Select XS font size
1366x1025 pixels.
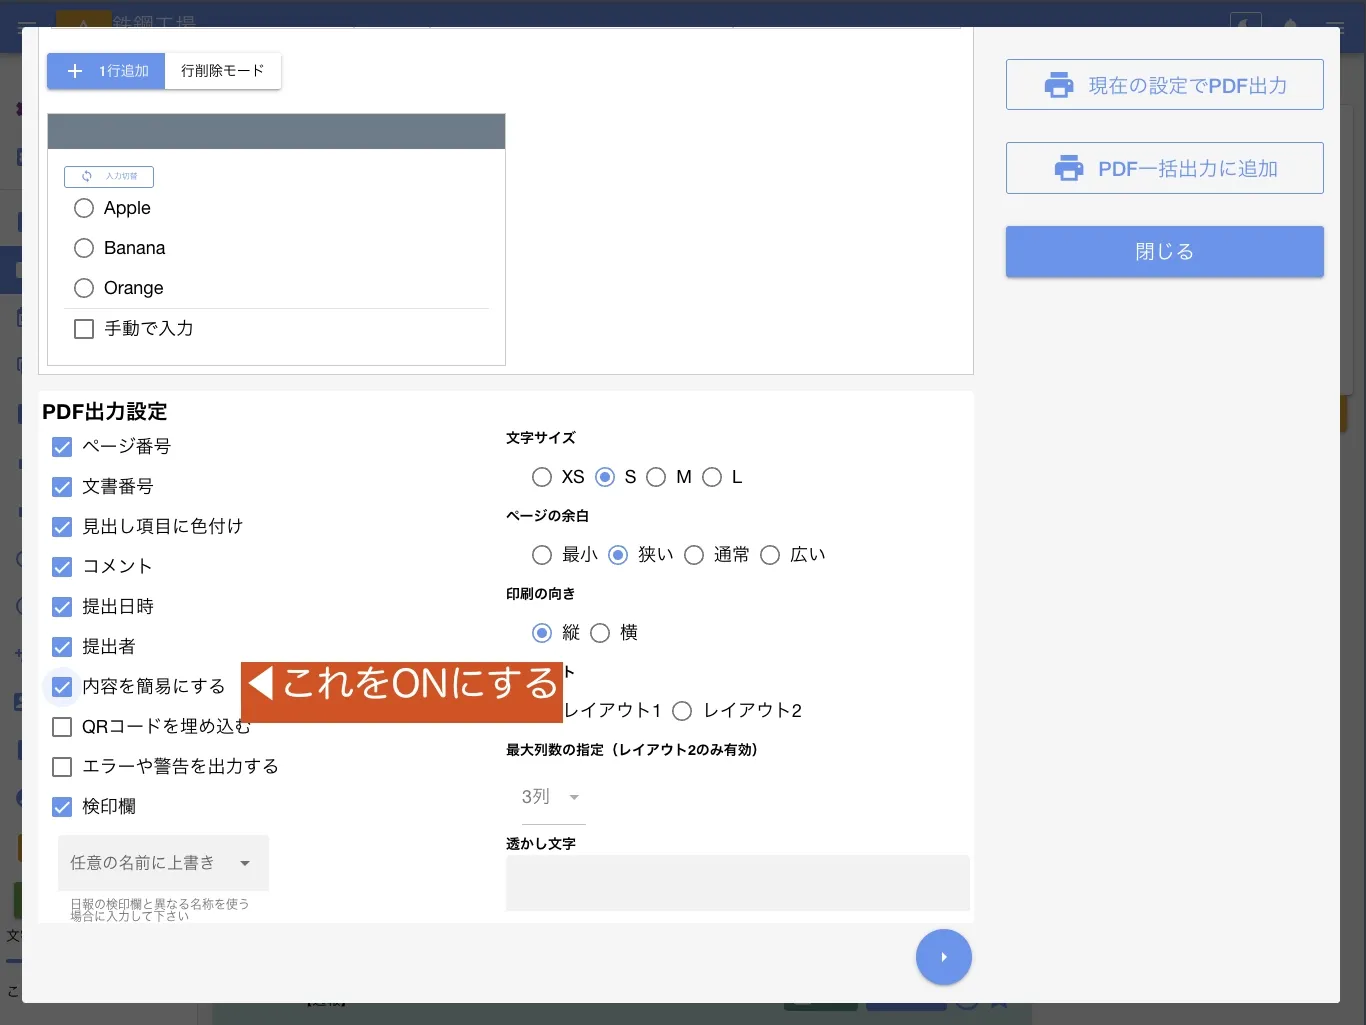pos(542,477)
